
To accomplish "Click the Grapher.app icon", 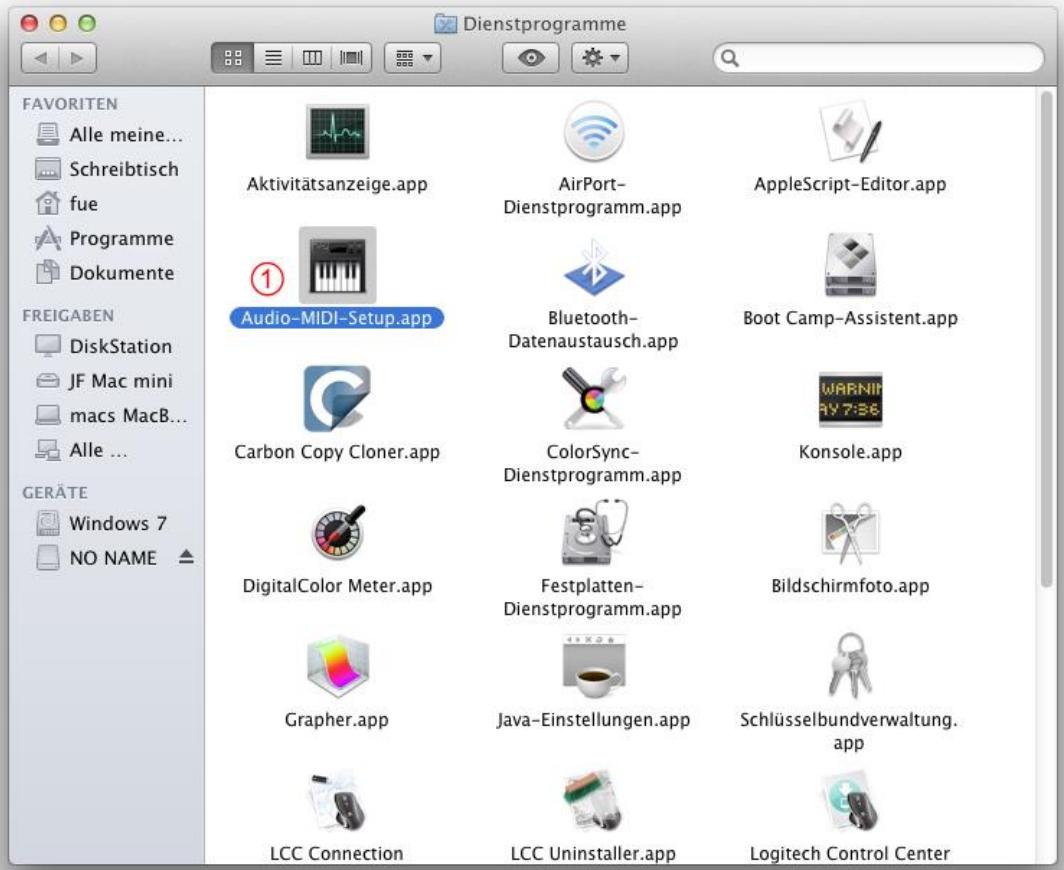I will click(337, 667).
